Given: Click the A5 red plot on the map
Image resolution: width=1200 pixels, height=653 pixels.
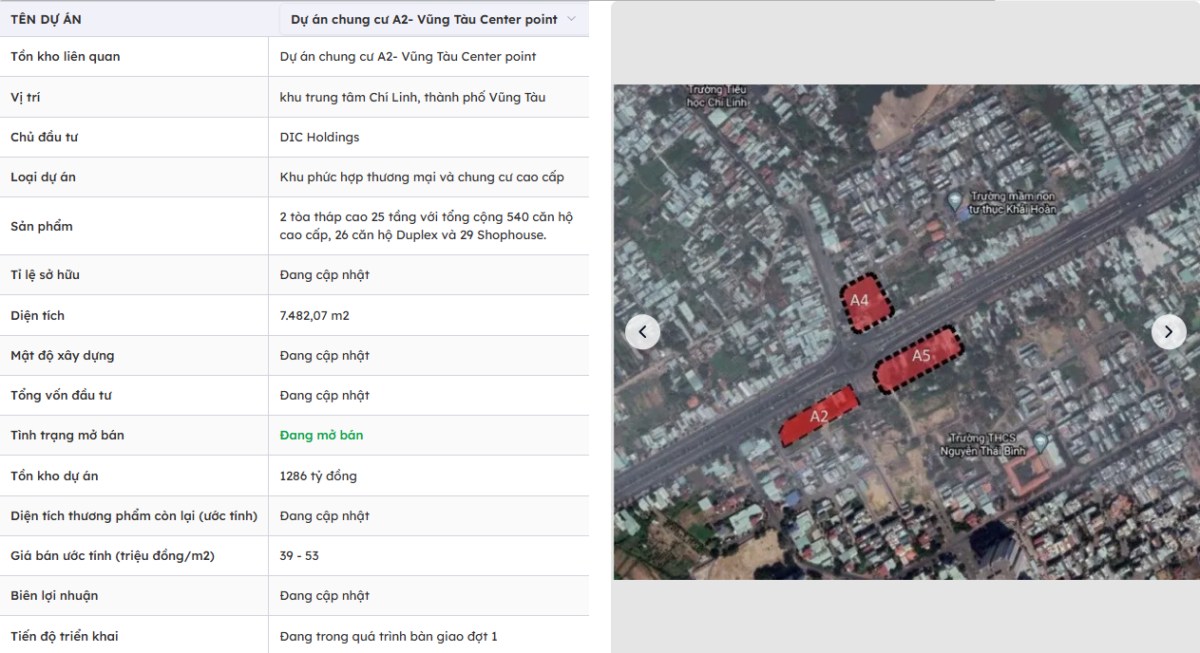Looking at the screenshot, I should [x=918, y=359].
